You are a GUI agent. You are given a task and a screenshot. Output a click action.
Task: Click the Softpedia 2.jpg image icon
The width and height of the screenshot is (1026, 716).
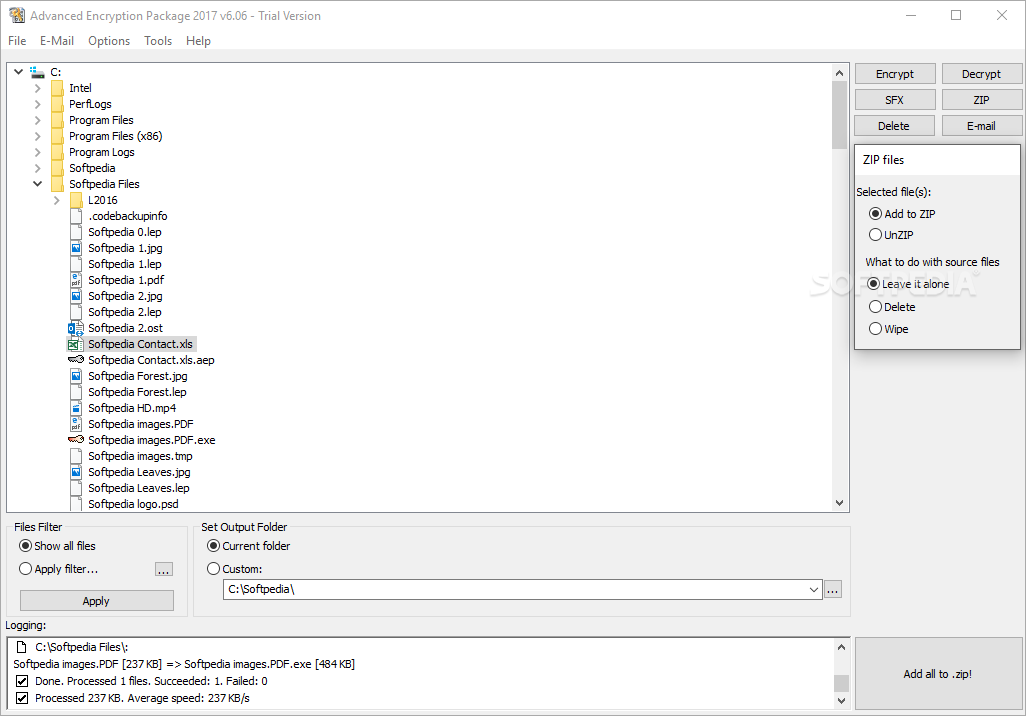[x=76, y=296]
